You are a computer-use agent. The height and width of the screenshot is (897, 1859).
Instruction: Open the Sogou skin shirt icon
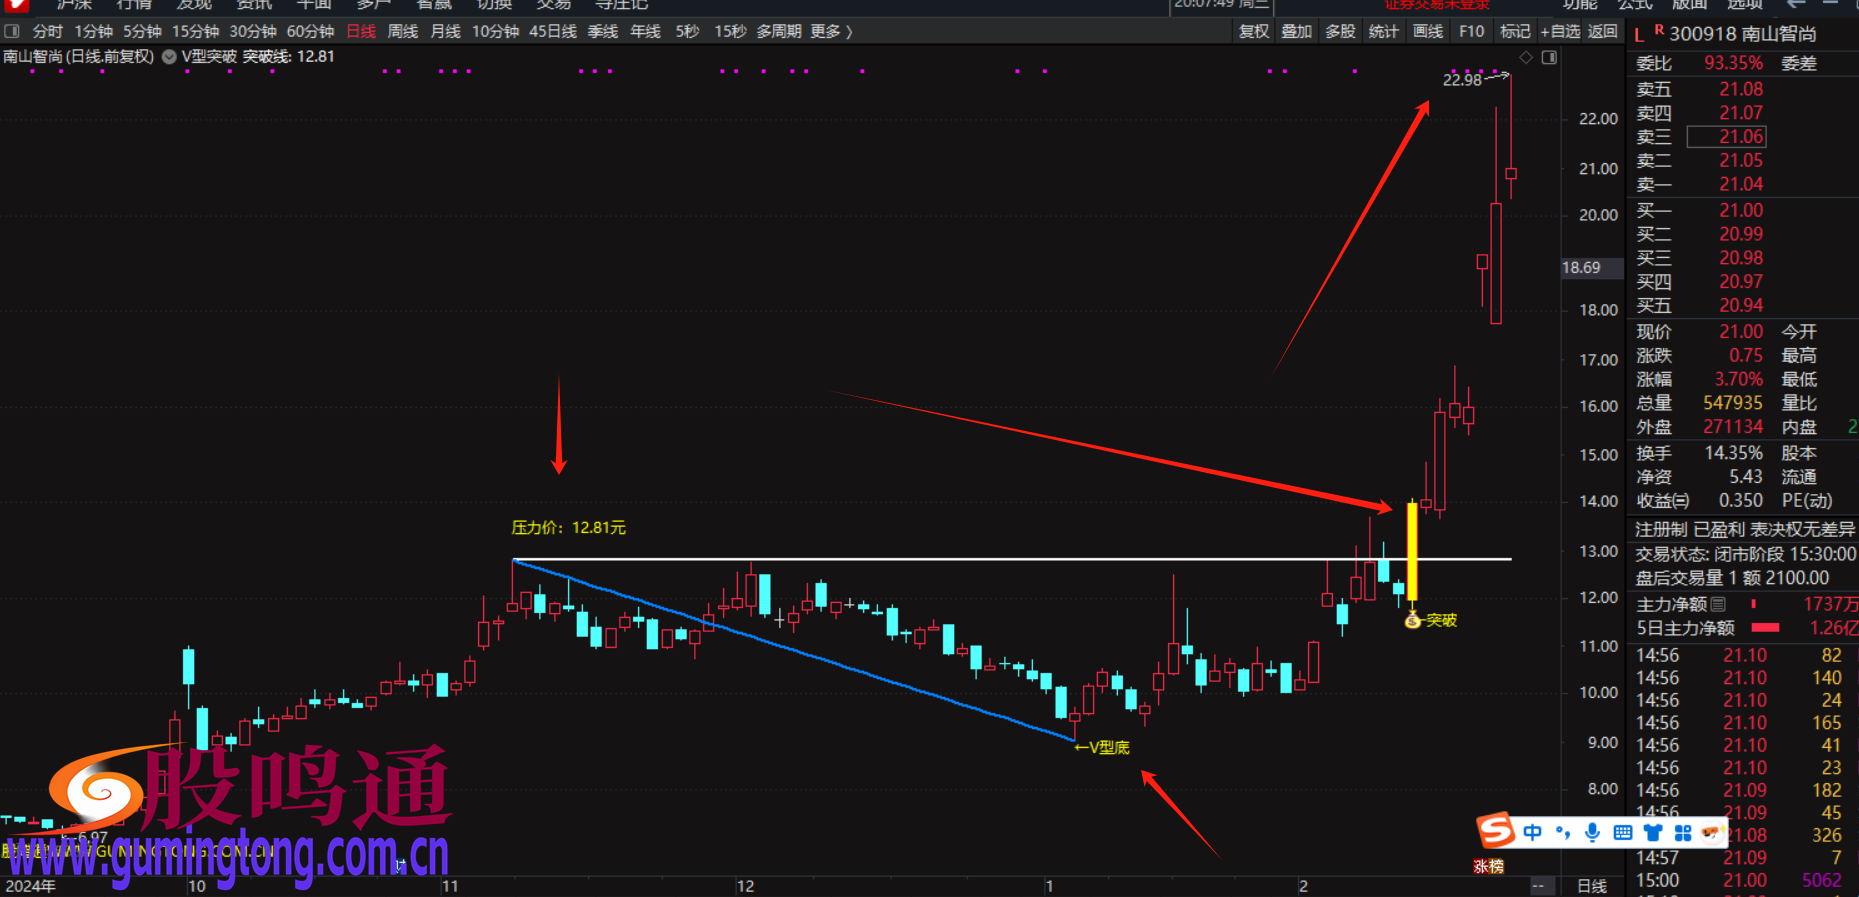coord(1653,832)
